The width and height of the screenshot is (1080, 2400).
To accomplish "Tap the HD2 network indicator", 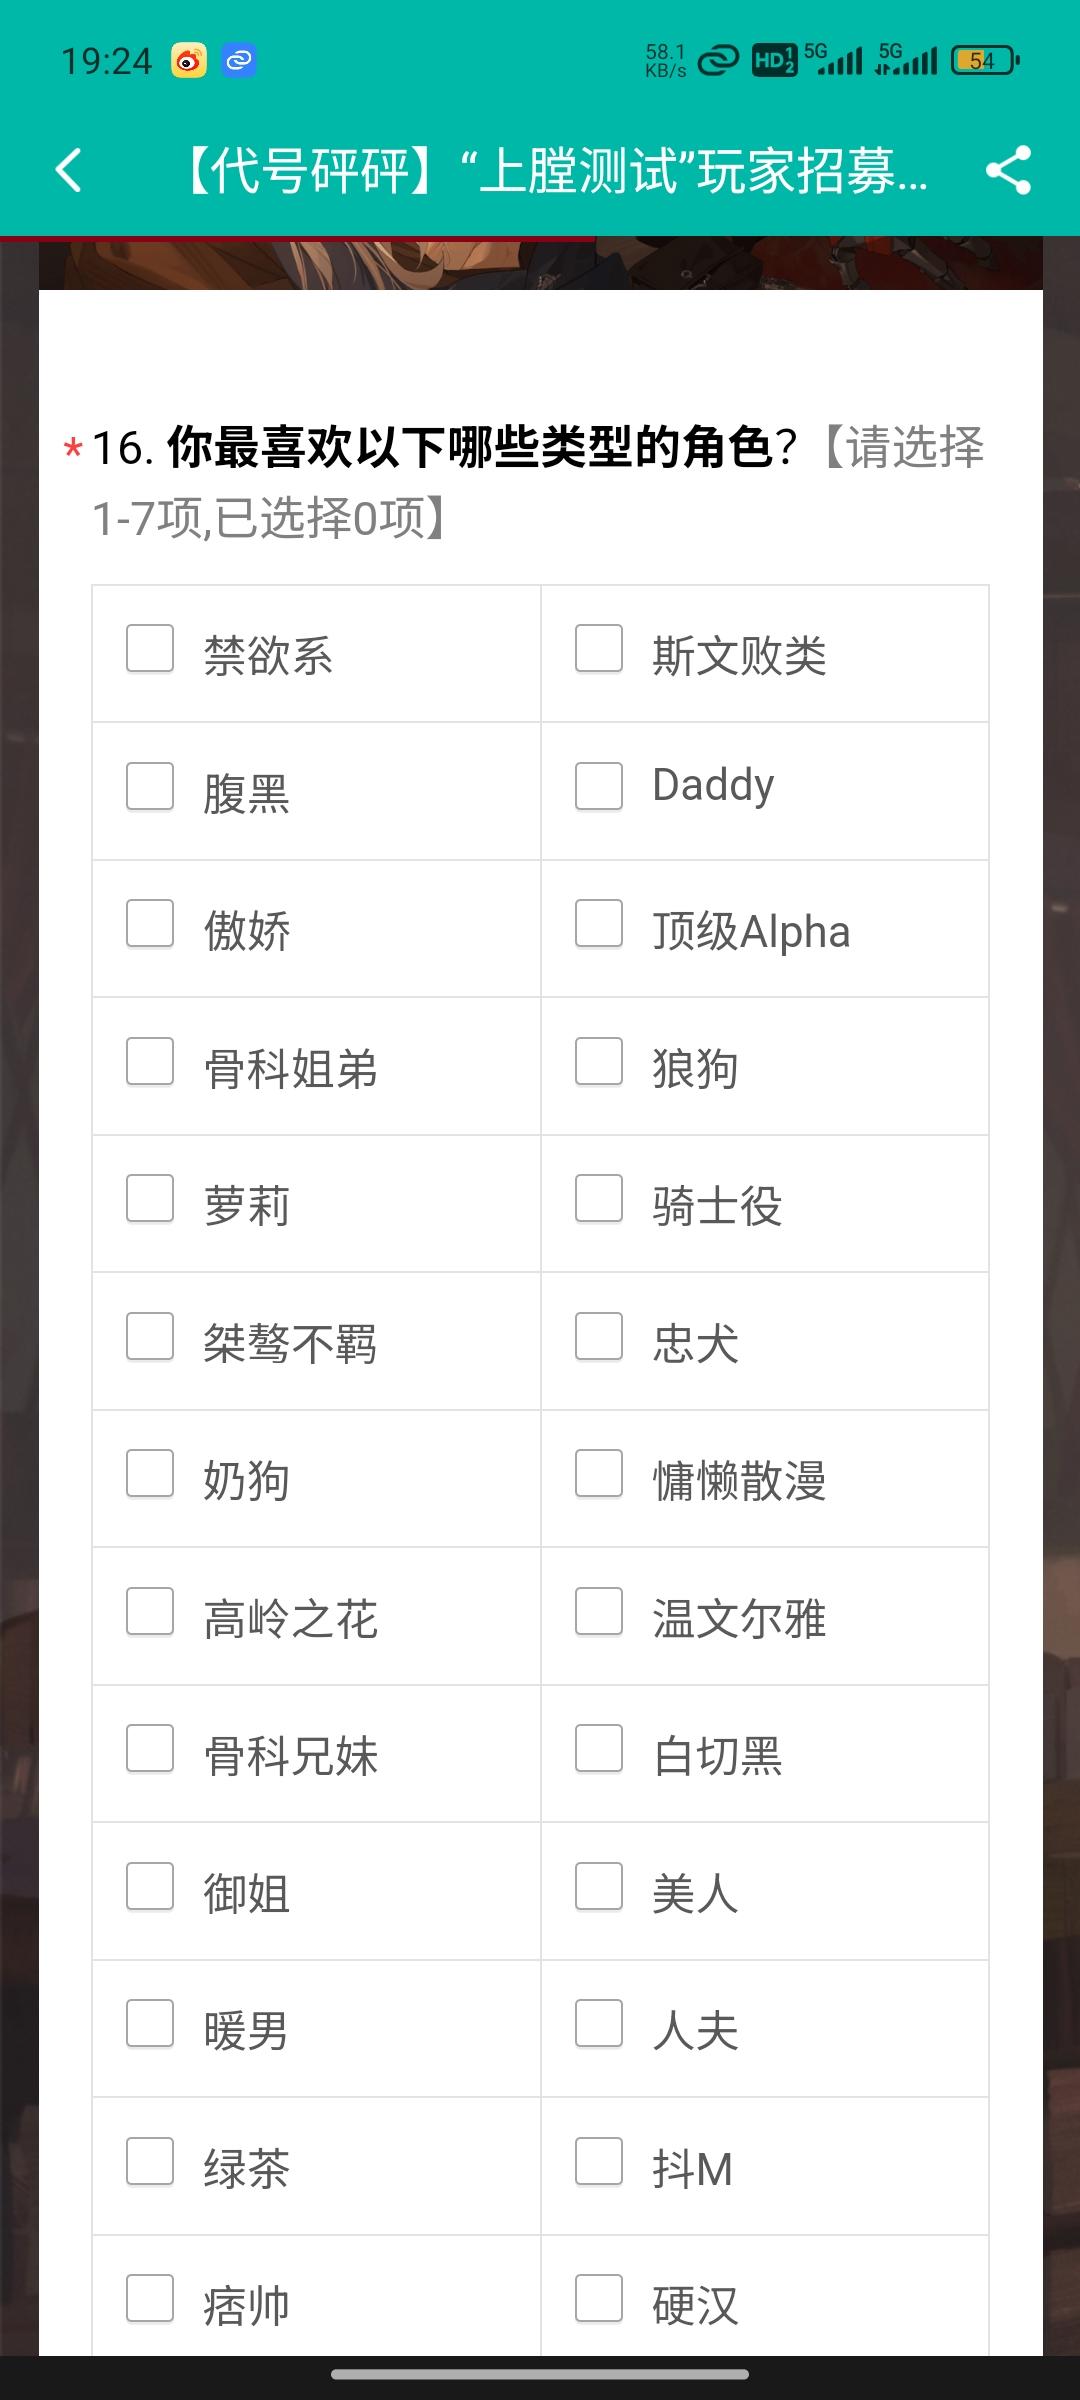I will click(x=774, y=61).
